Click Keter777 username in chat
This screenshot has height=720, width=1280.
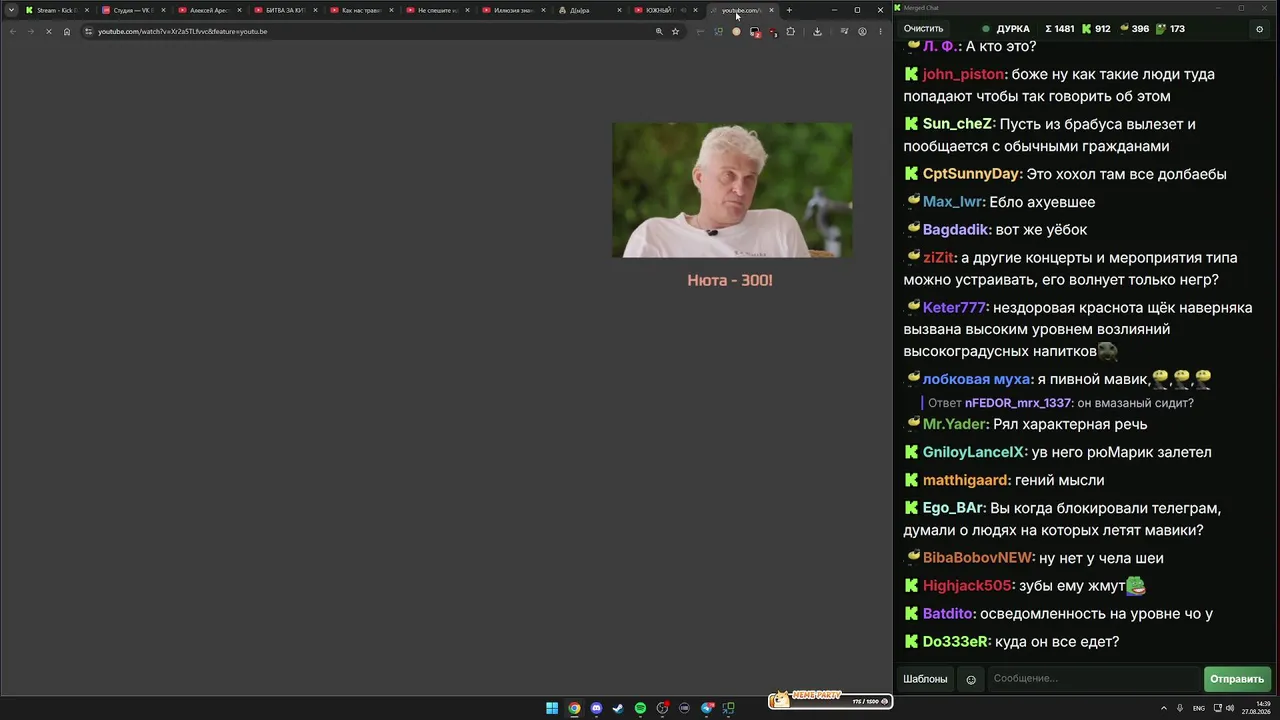point(954,308)
